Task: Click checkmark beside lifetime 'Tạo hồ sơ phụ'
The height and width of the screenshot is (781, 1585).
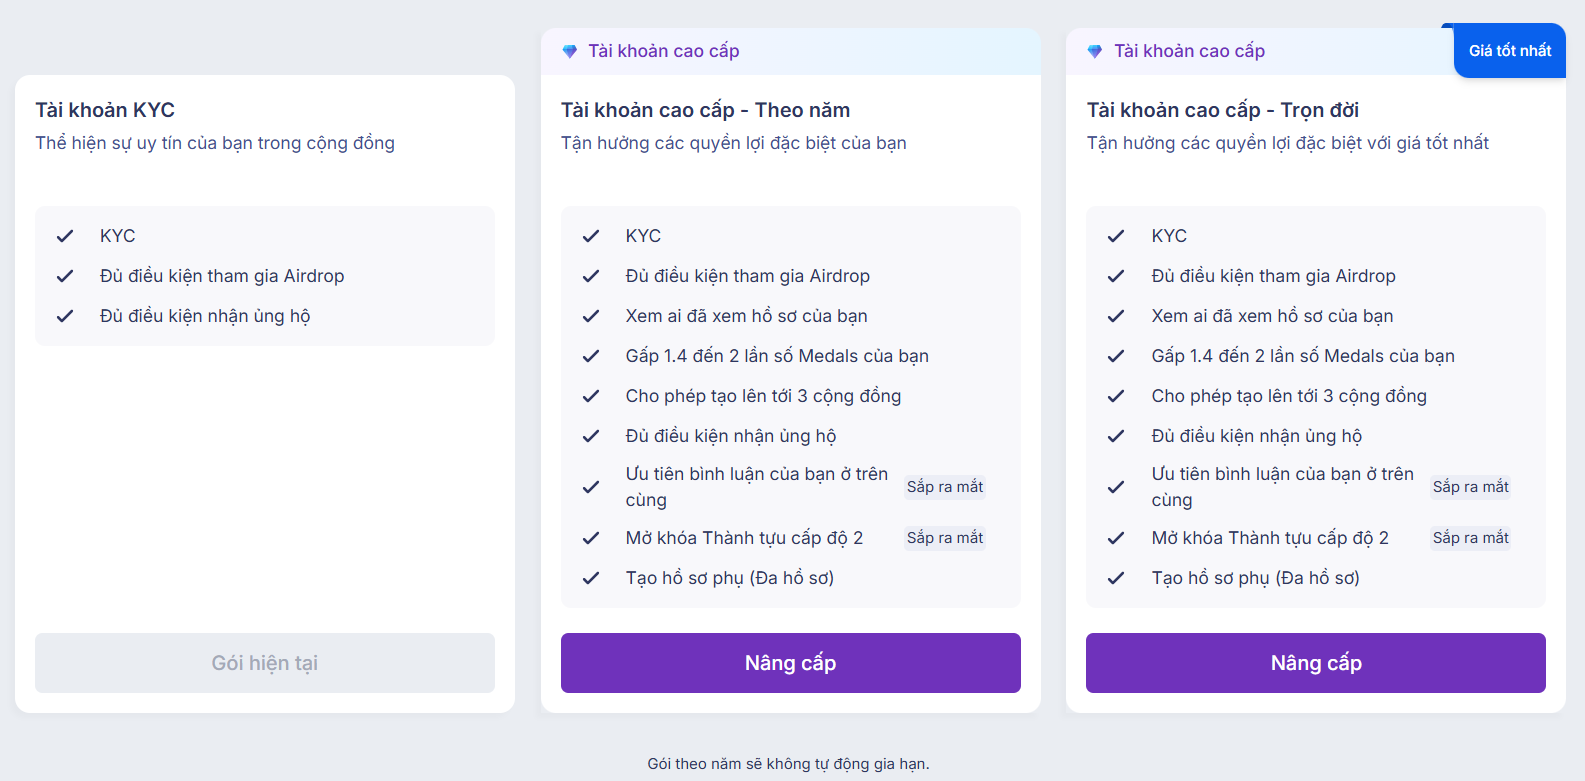Action: pyautogui.click(x=1116, y=578)
